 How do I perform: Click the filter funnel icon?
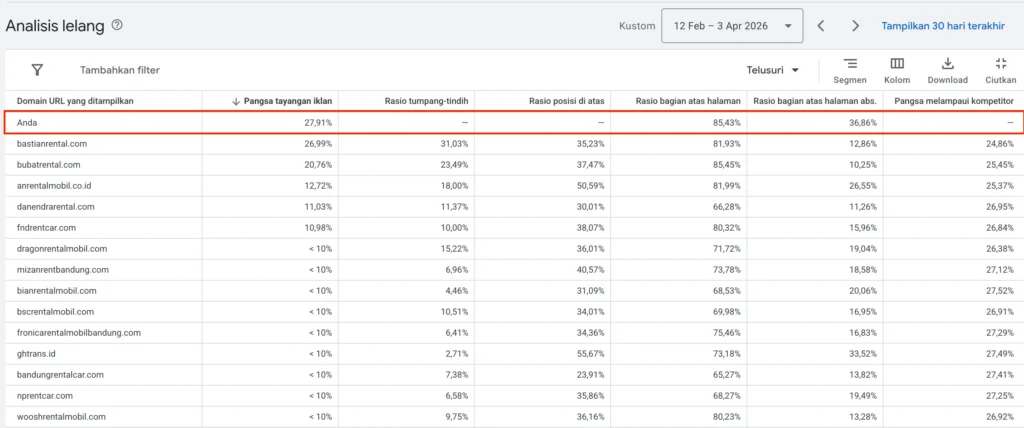coord(37,70)
